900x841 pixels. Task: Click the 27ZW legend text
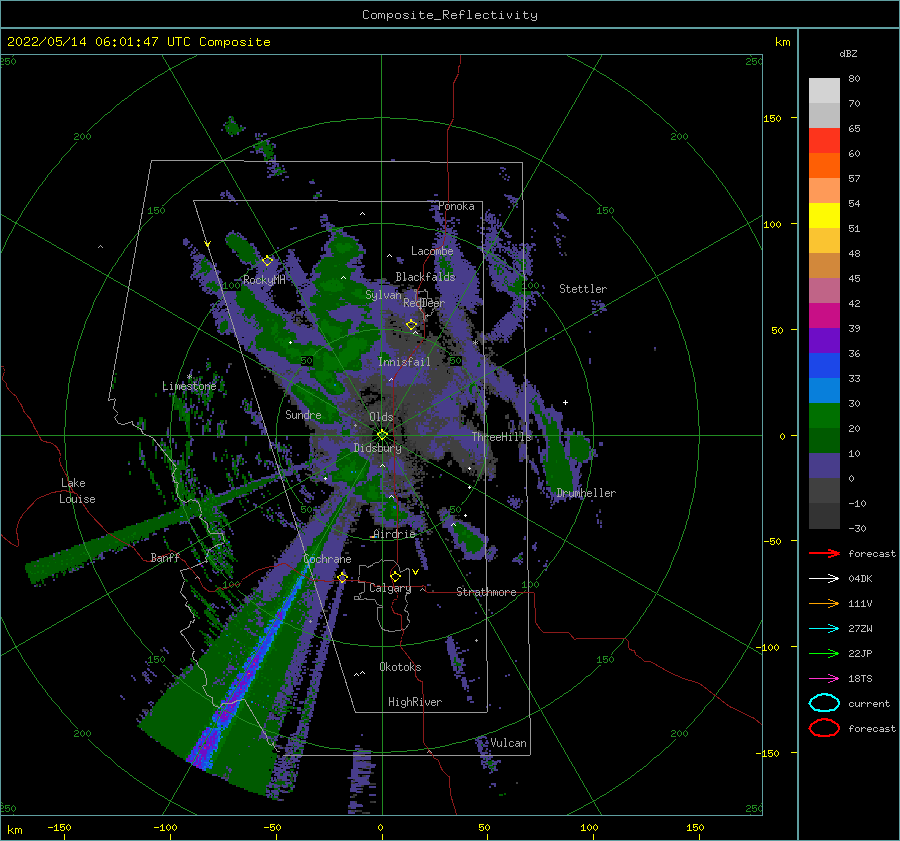[860, 629]
